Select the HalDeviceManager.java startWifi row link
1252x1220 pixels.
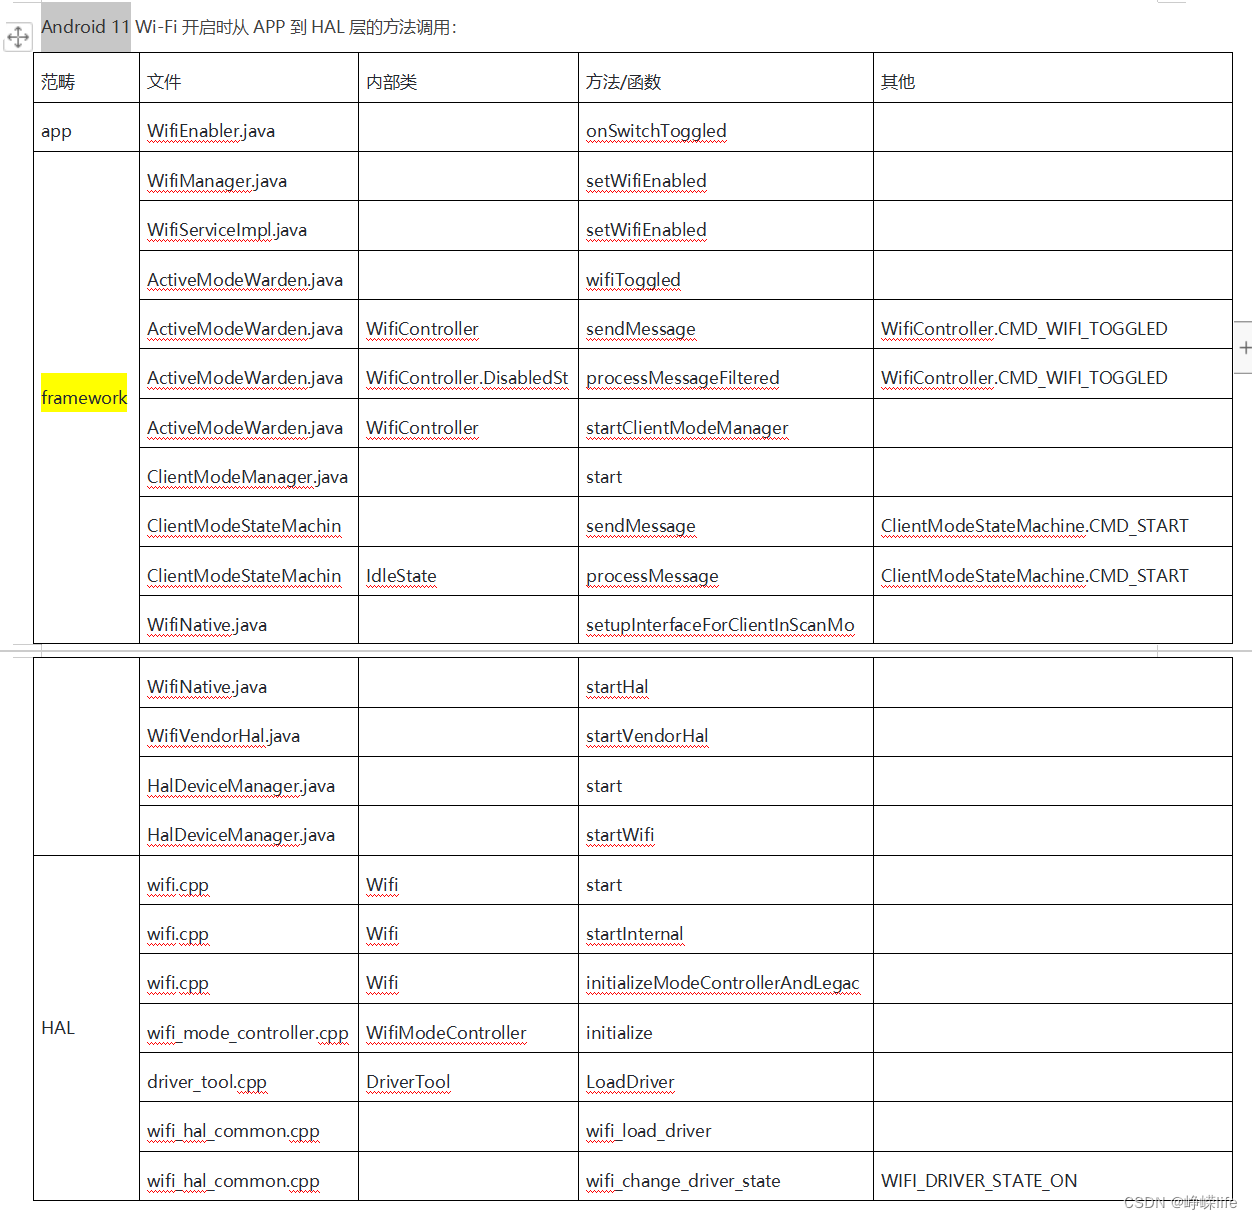tap(620, 834)
